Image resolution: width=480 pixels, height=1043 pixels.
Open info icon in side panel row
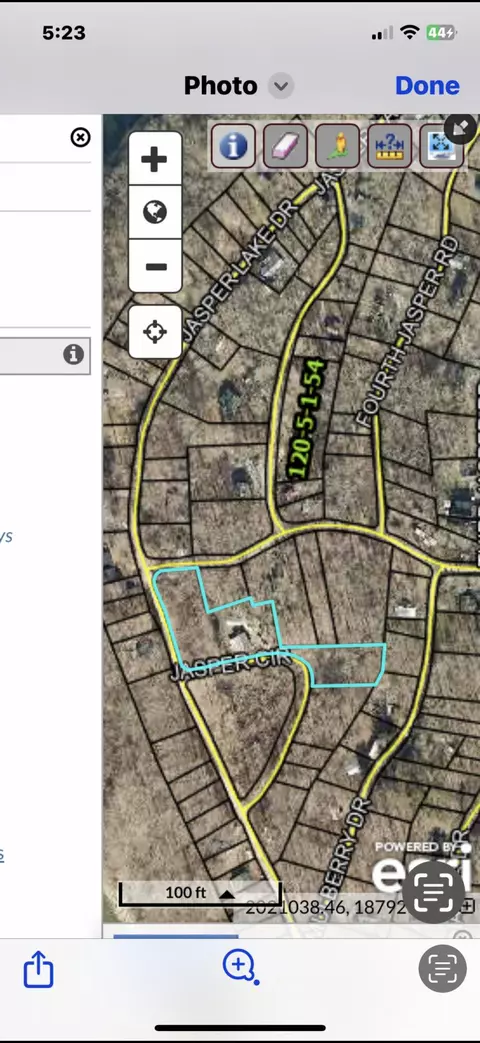[x=74, y=355]
